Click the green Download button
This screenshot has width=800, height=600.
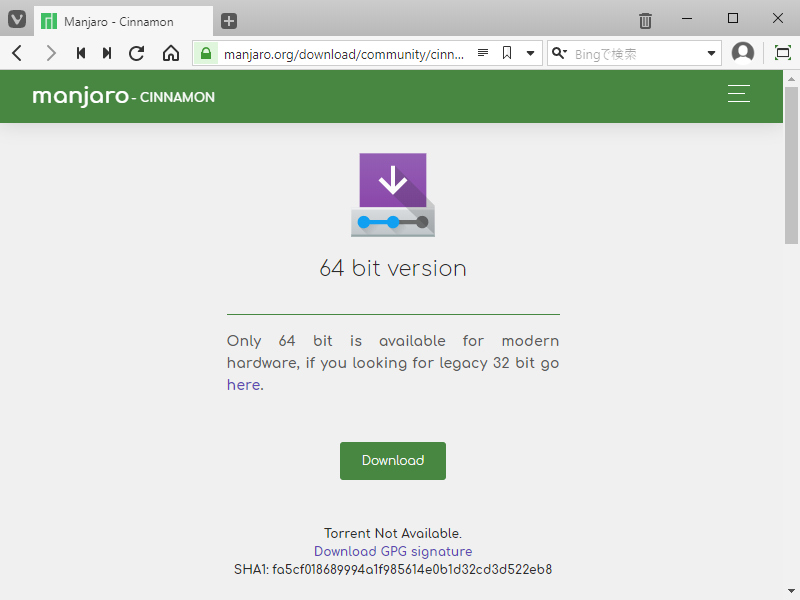(x=393, y=461)
